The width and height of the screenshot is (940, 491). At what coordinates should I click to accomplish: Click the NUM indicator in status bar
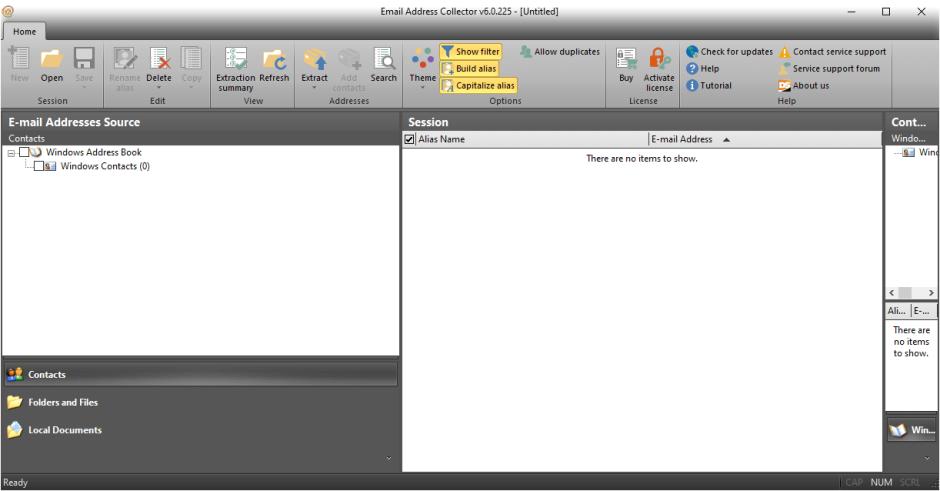pos(881,482)
